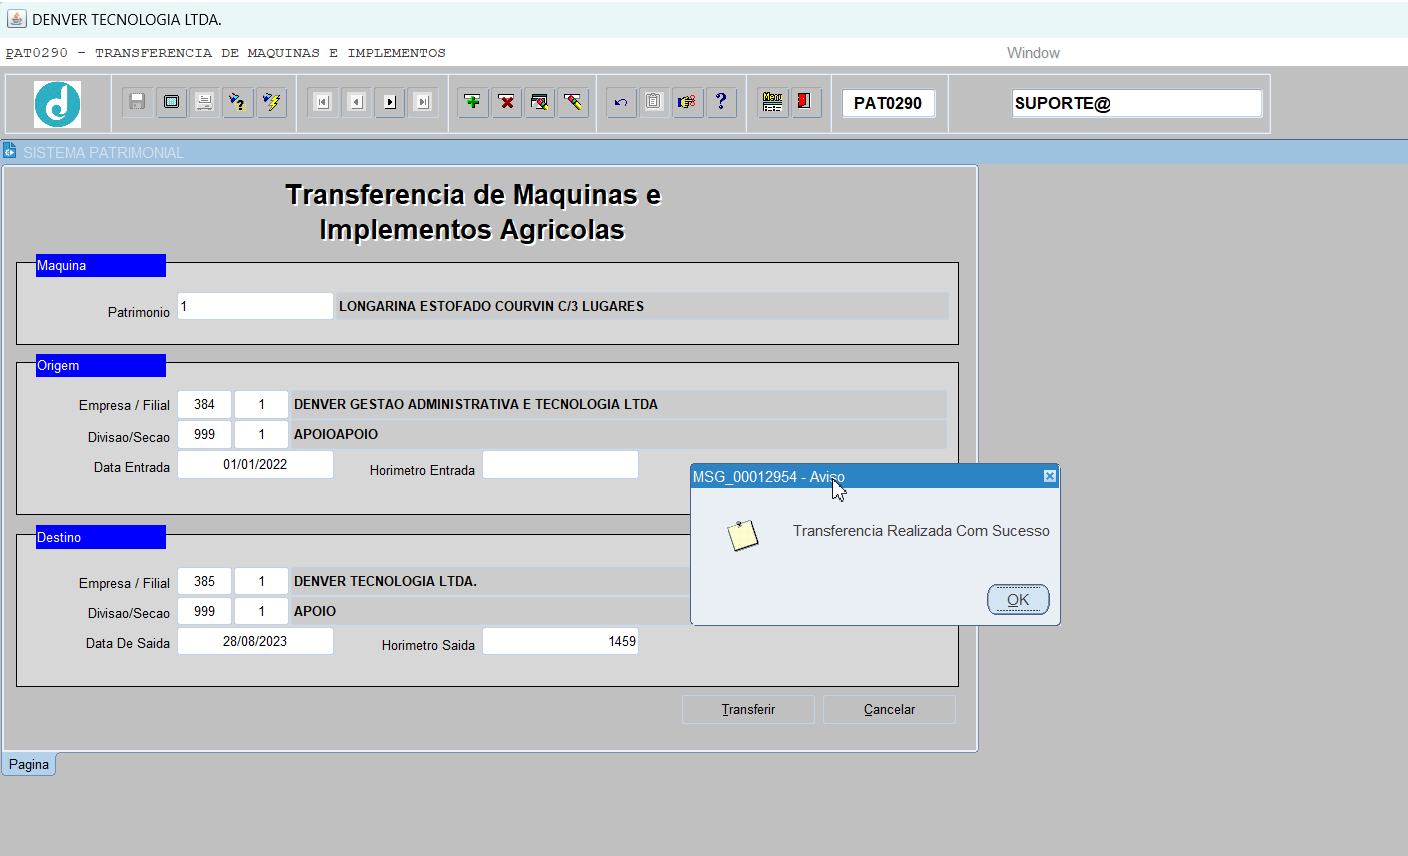The height and width of the screenshot is (856, 1408).
Task: Click 'DENVER GESTAO ADMINISTRATIVA E TECNOLOGIA LTDA' text
Action: 476,404
